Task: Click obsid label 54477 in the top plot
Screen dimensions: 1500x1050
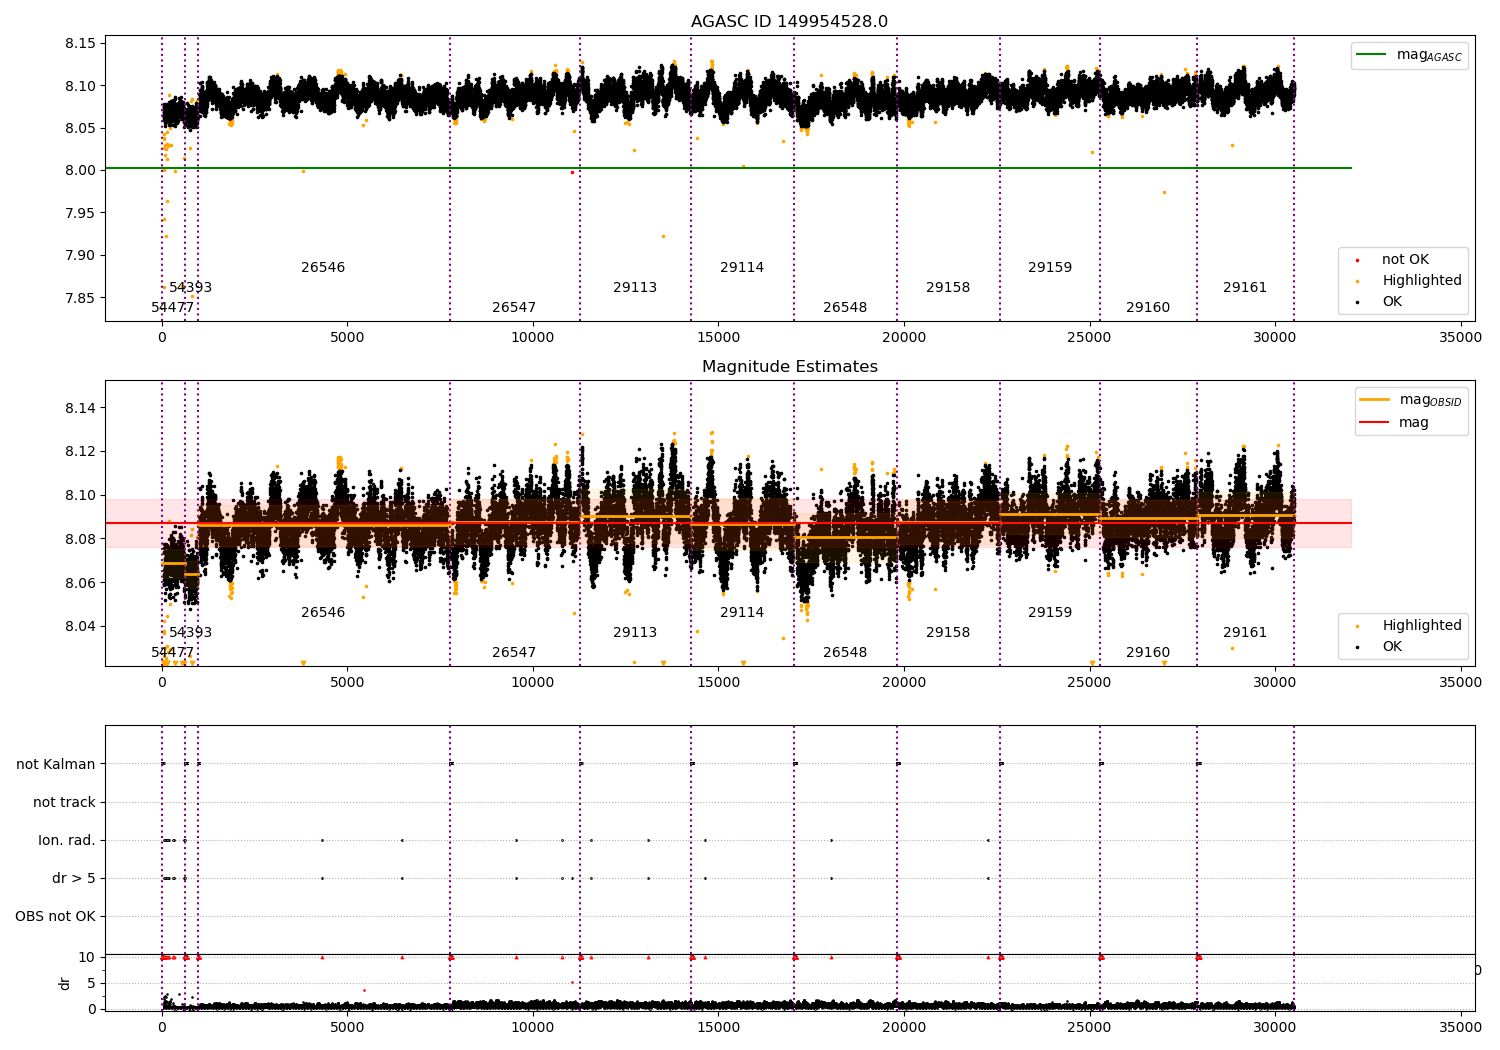Action: [x=173, y=308]
